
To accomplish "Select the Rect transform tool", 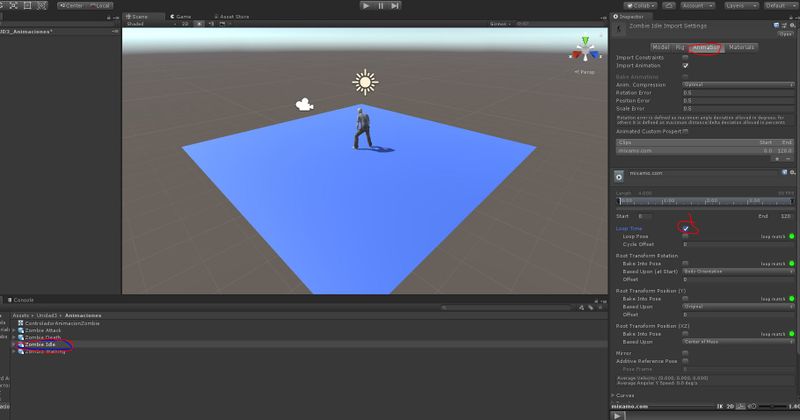I will [x=28, y=6].
